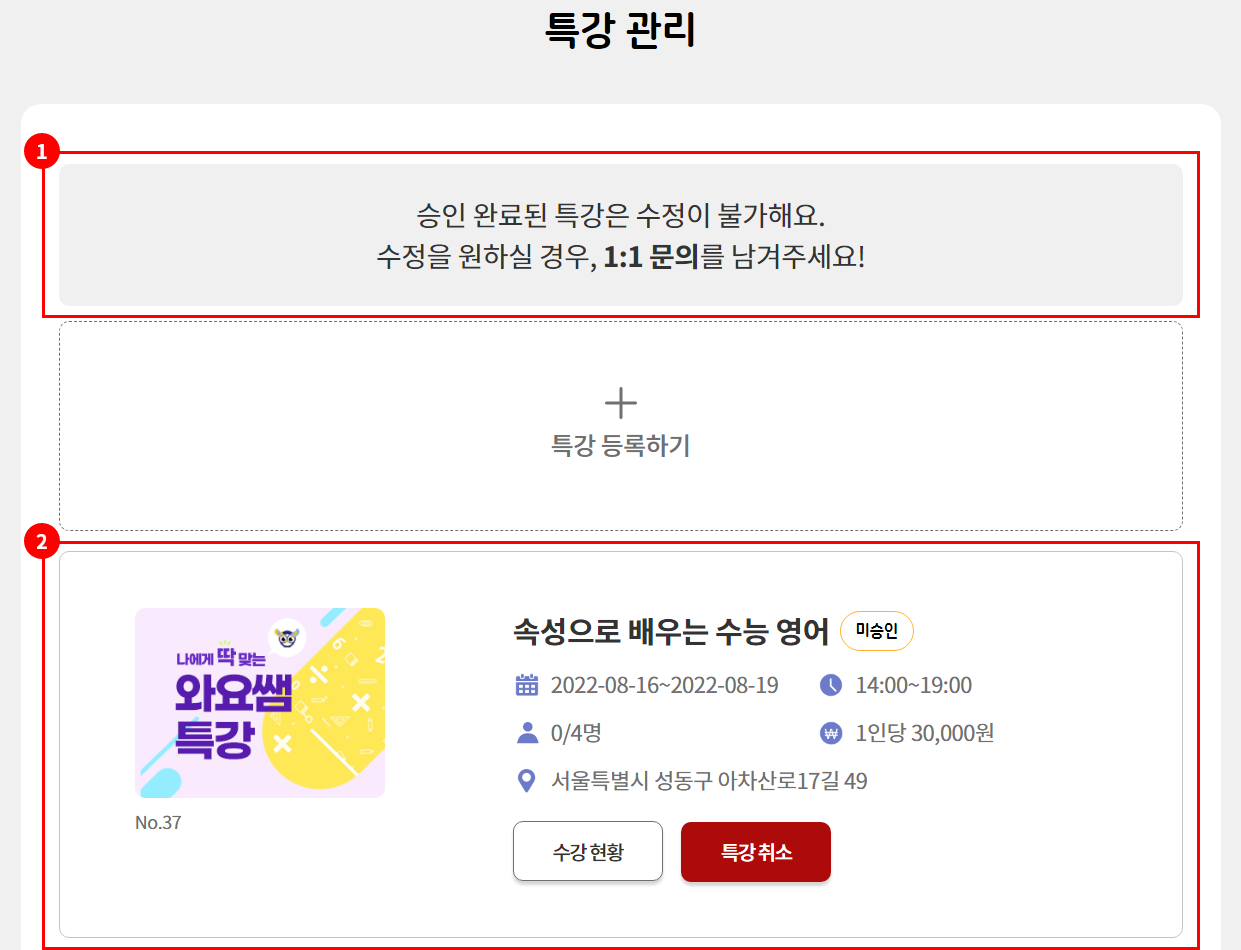Click the plus icon to add lecture

(621, 403)
